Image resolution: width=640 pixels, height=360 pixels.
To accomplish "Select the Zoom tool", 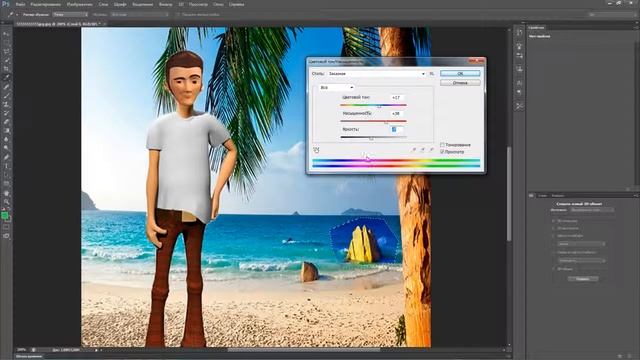I will tap(6, 202).
